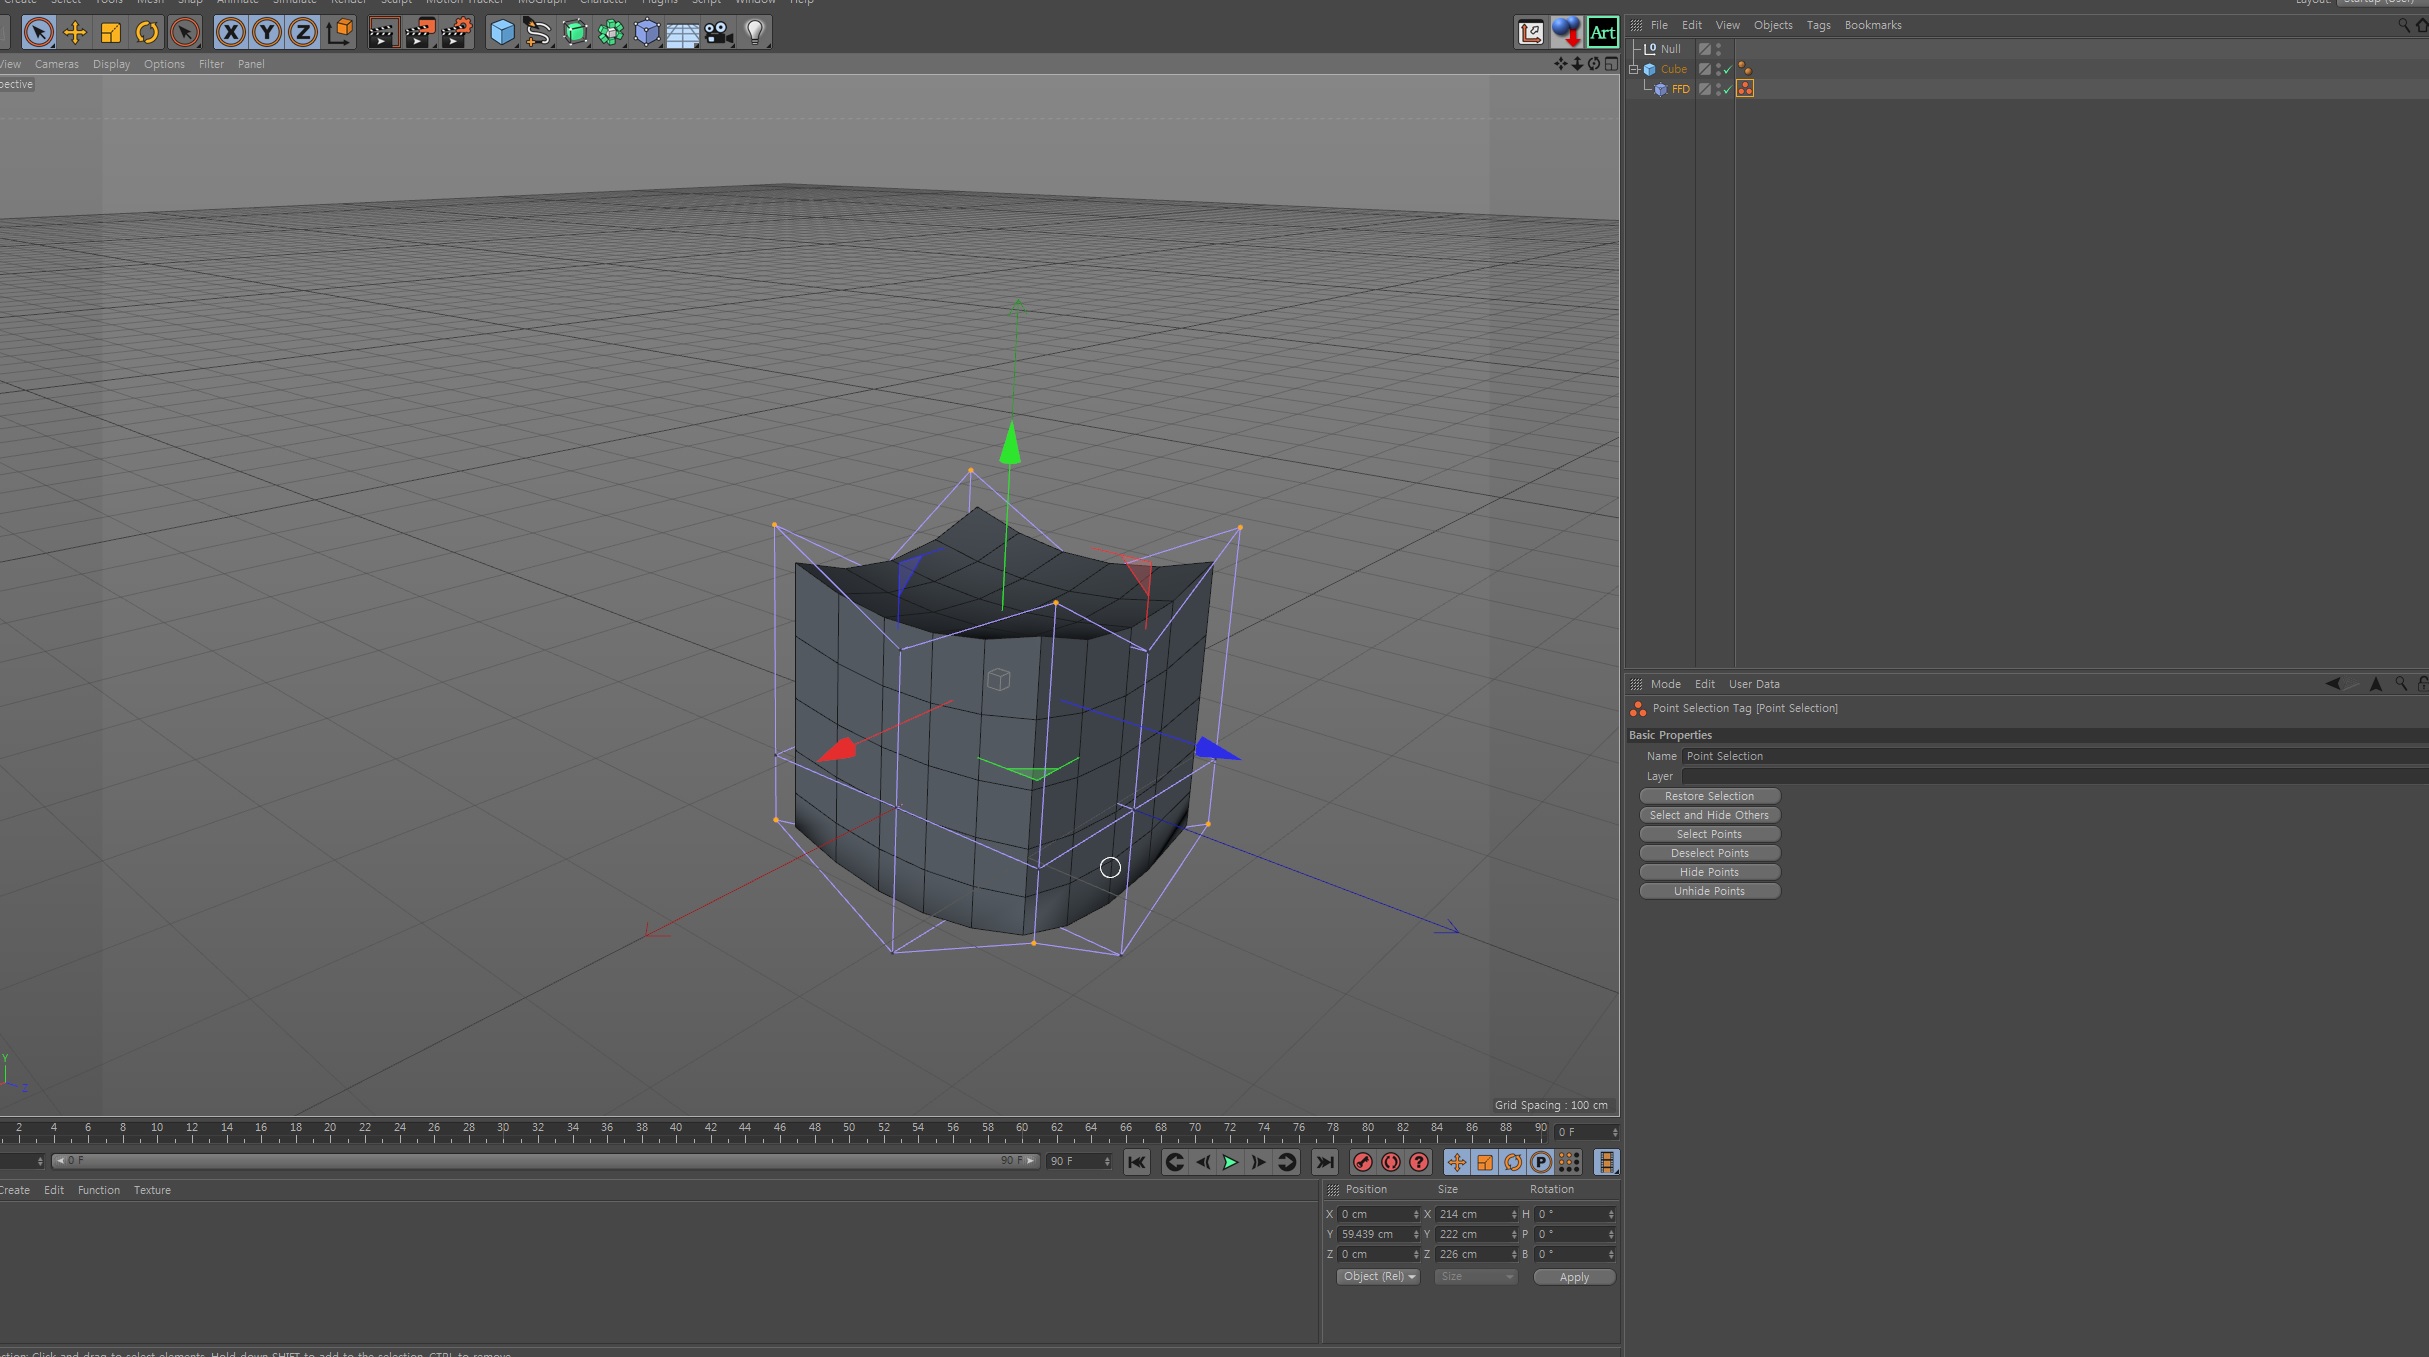
Task: Click the Size X input field
Action: coord(1476,1214)
